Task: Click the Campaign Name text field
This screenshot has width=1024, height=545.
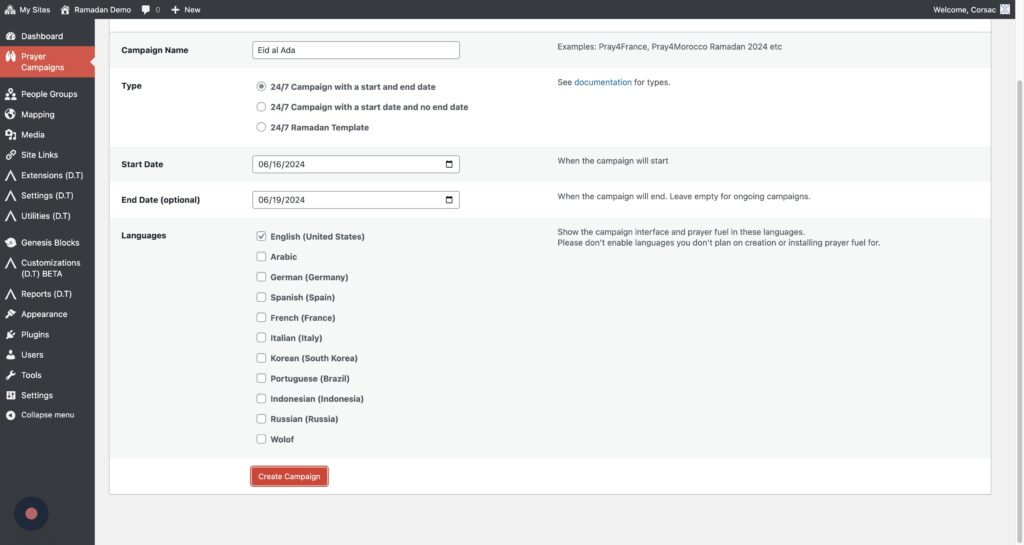Action: click(x=356, y=50)
